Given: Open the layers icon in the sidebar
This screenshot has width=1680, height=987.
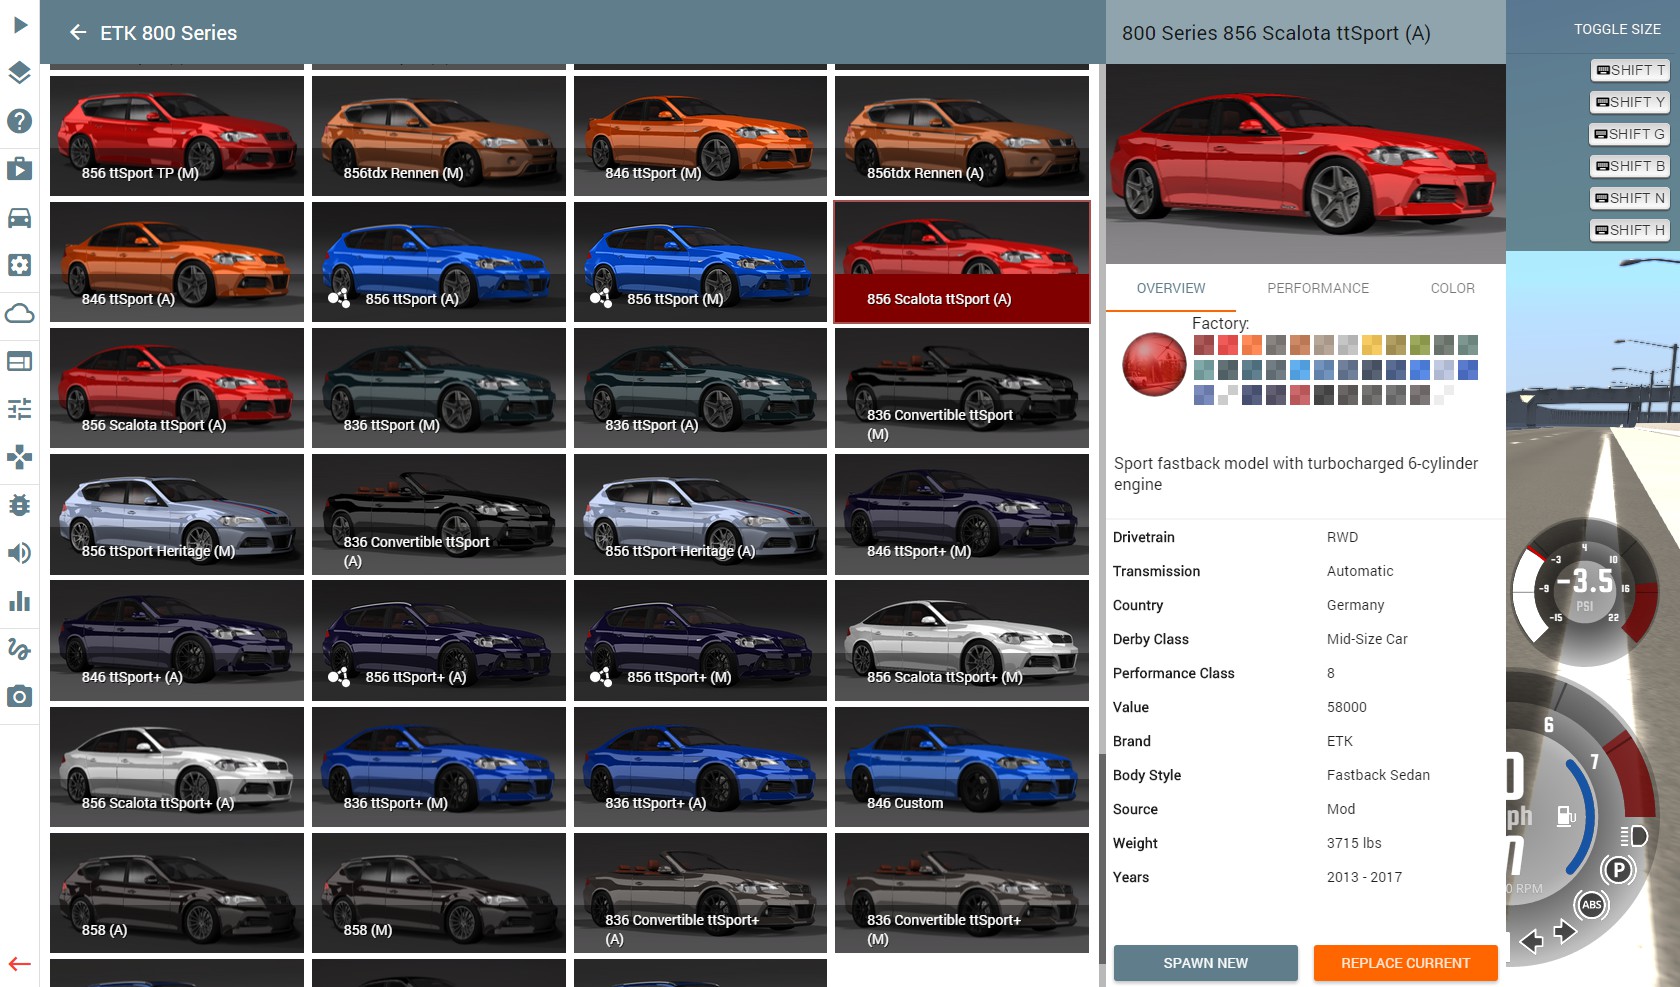Looking at the screenshot, I should (x=20, y=72).
